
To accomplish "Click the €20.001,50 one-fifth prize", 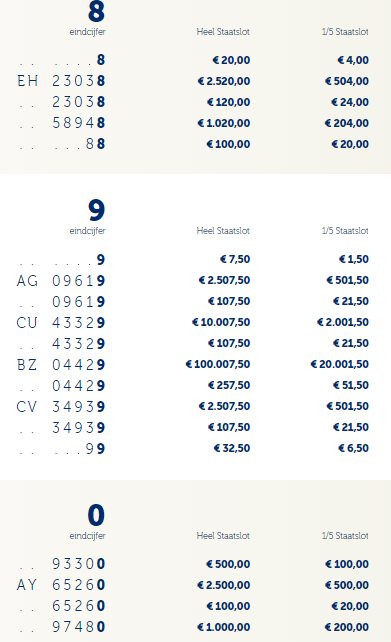I will point(340,364).
